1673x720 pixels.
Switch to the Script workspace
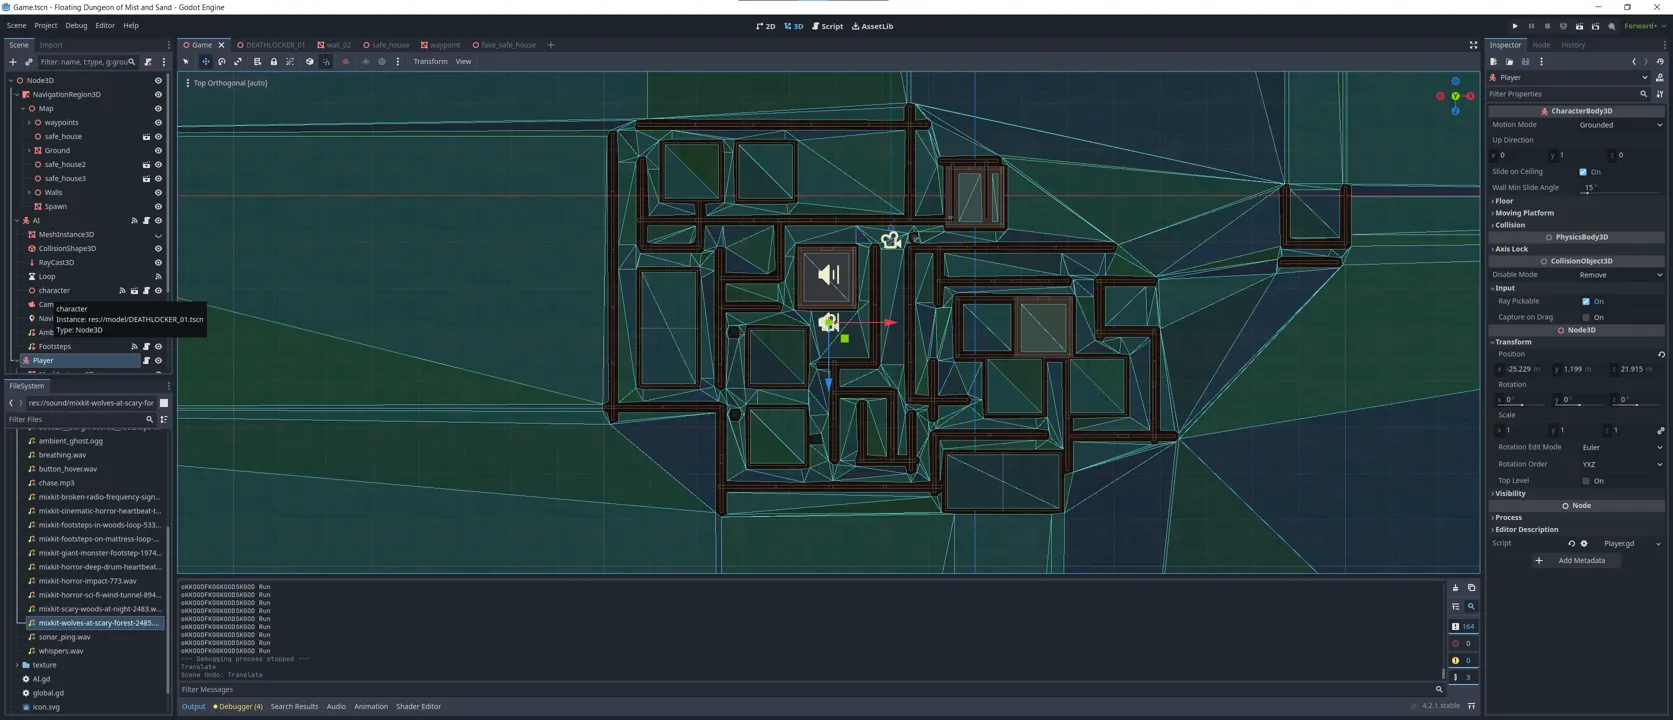827,26
